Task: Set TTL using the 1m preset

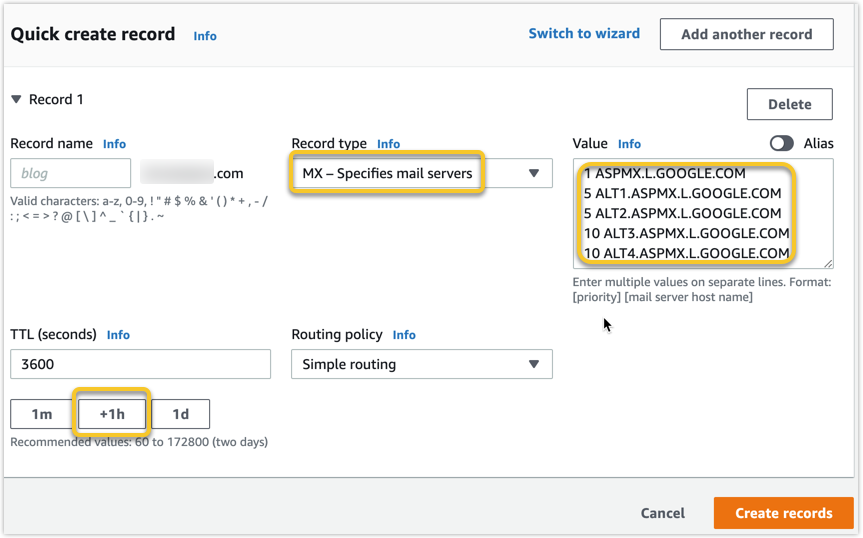Action: click(42, 414)
